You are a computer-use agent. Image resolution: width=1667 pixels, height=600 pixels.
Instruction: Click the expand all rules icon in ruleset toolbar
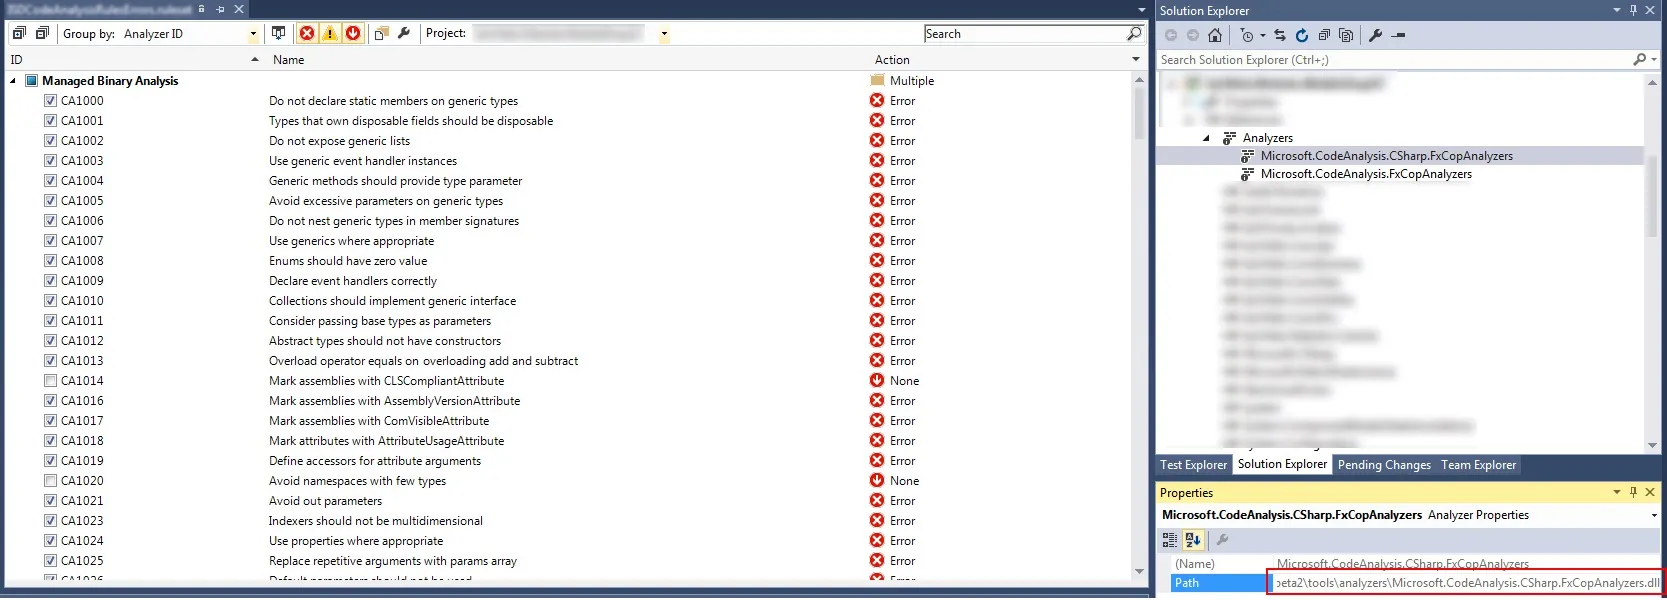(19, 33)
